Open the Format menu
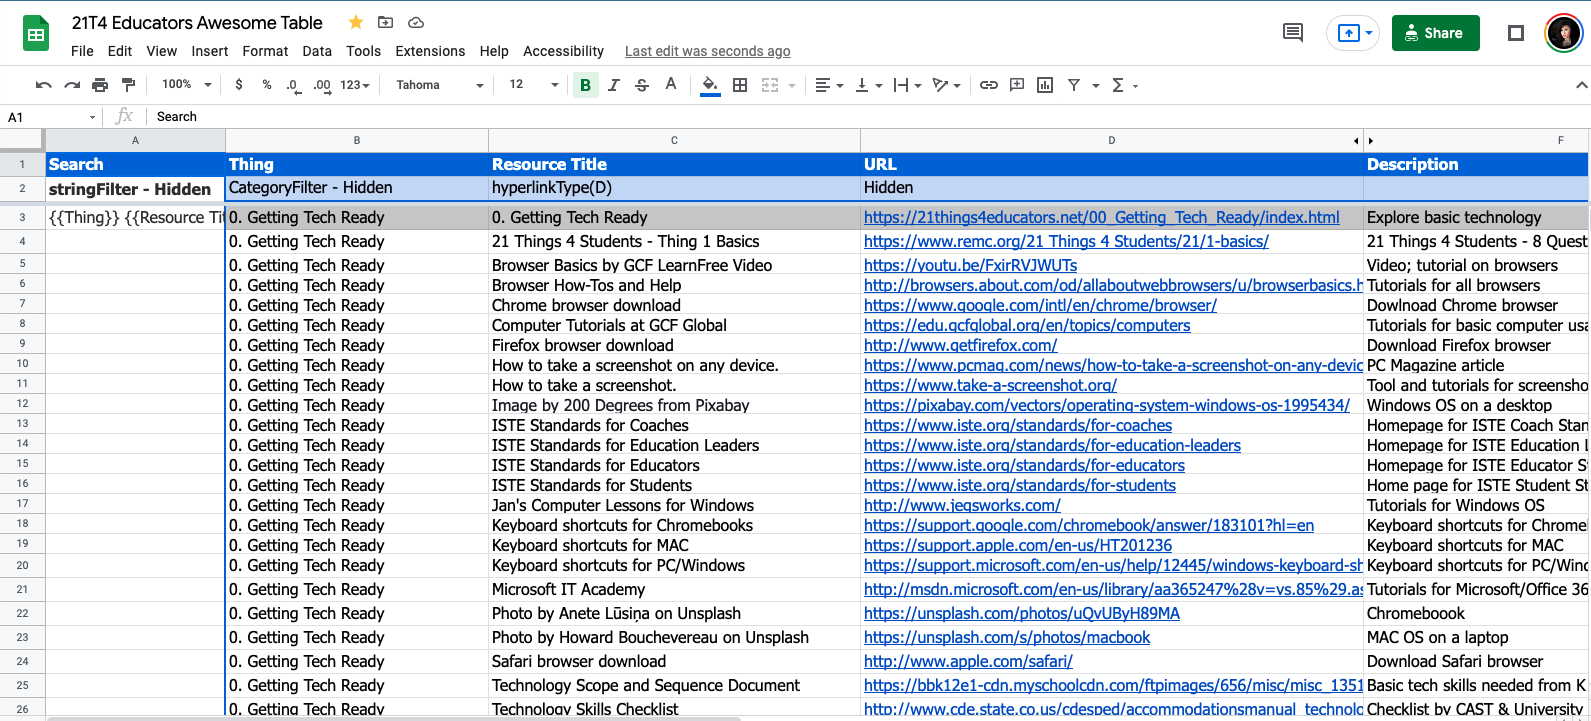 (265, 51)
